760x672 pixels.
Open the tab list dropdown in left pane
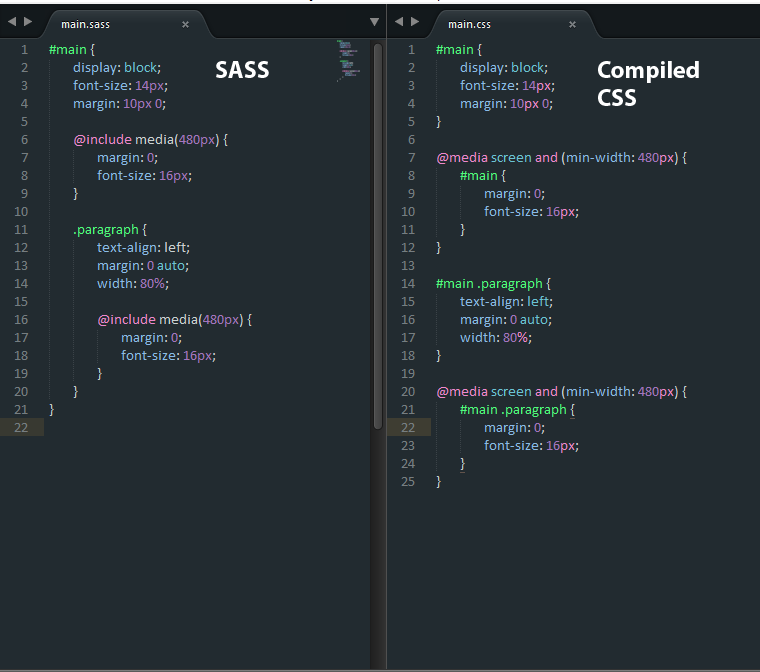[x=374, y=22]
